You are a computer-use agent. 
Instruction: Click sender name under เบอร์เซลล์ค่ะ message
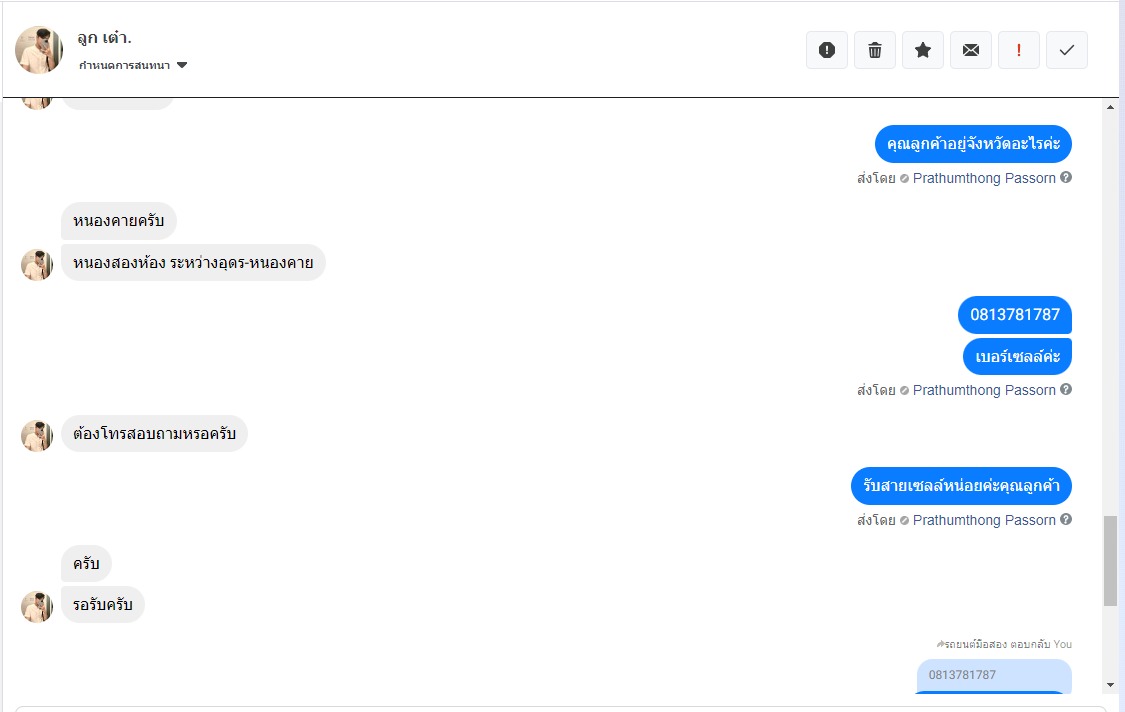point(984,390)
